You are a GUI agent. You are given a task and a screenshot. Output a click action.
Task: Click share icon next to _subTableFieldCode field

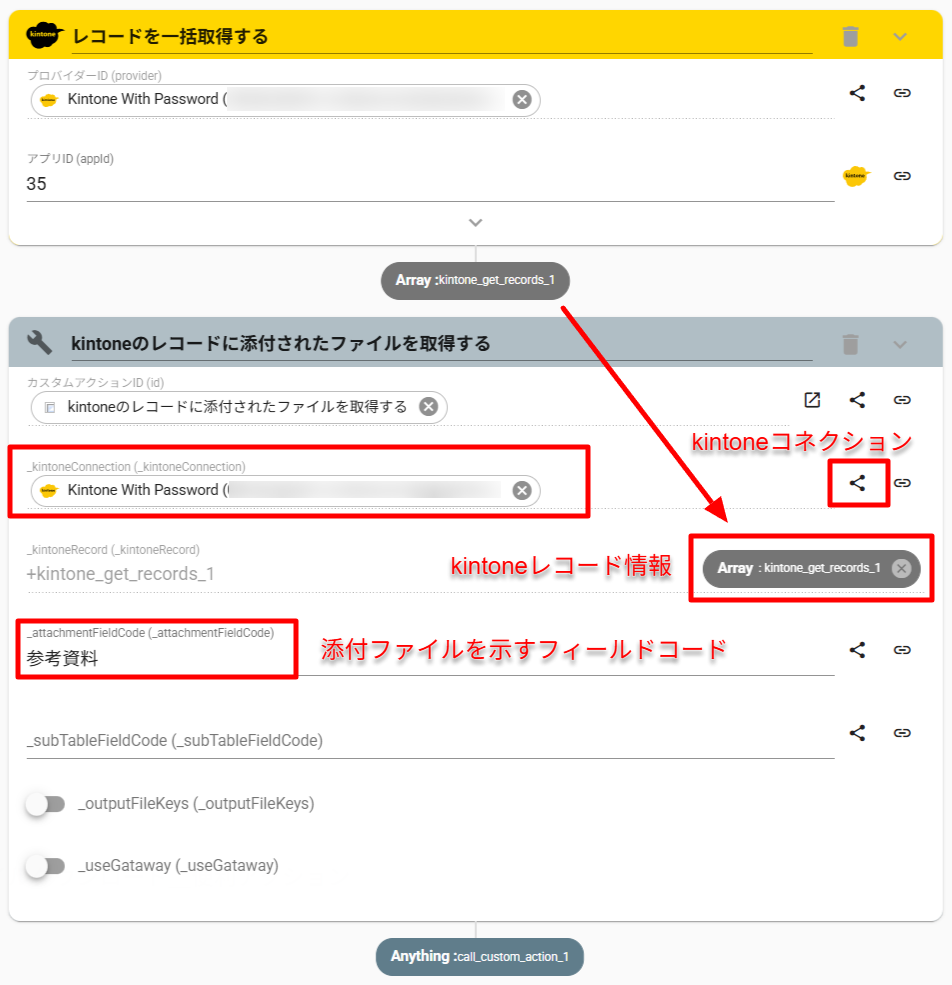(857, 733)
